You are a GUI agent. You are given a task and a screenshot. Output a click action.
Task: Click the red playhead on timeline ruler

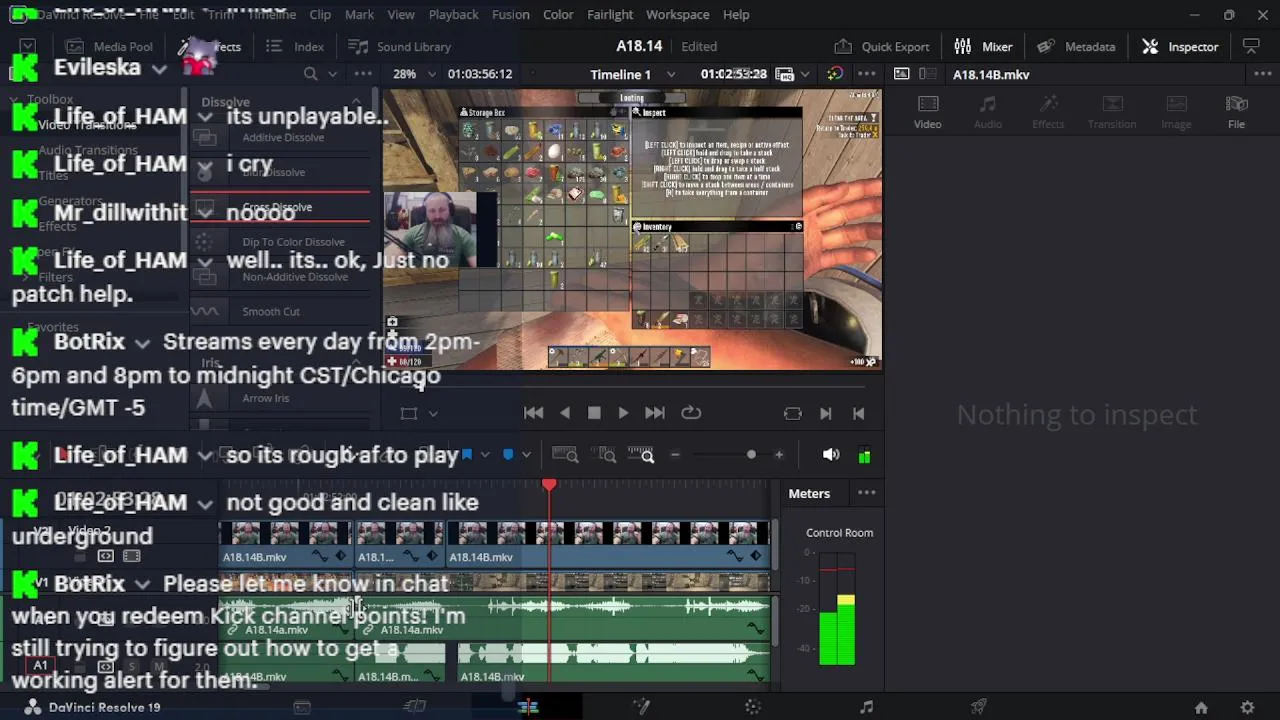(x=549, y=485)
